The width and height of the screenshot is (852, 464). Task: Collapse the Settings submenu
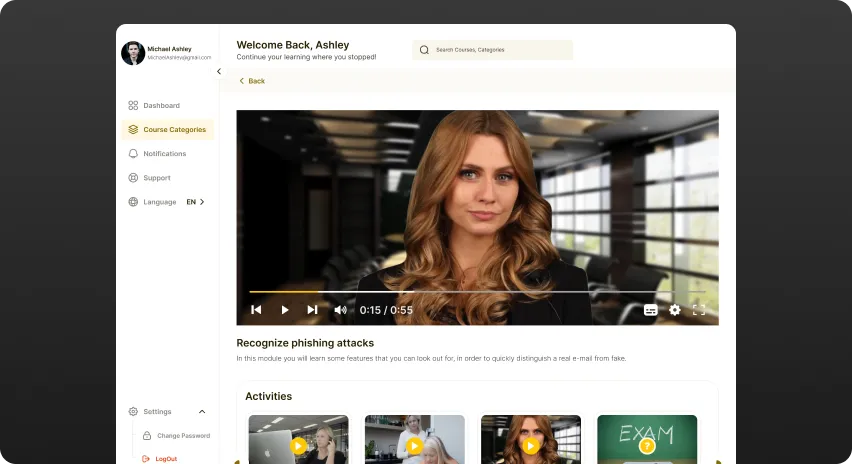pos(202,411)
